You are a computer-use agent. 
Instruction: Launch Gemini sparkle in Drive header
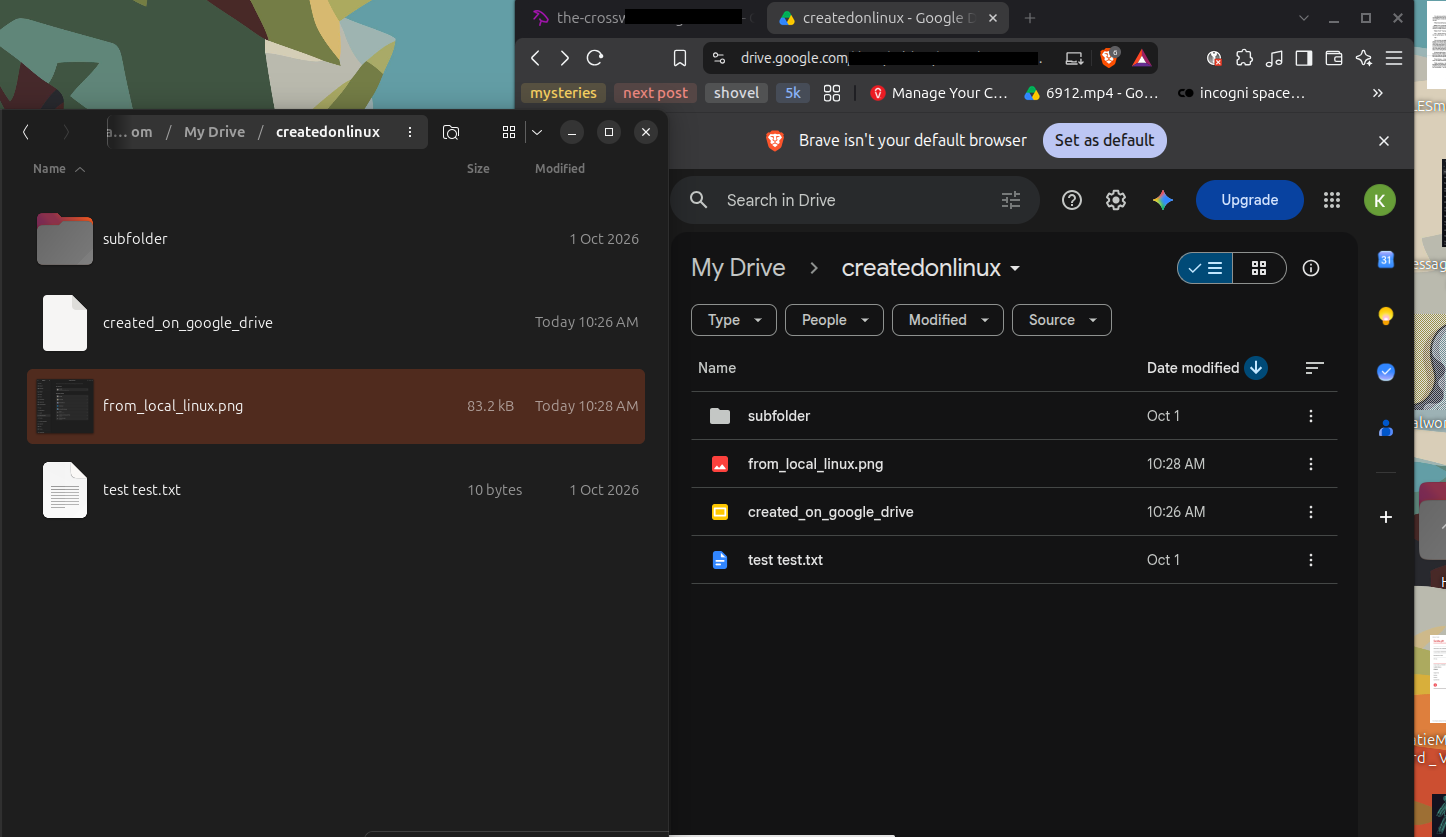pyautogui.click(x=1162, y=200)
